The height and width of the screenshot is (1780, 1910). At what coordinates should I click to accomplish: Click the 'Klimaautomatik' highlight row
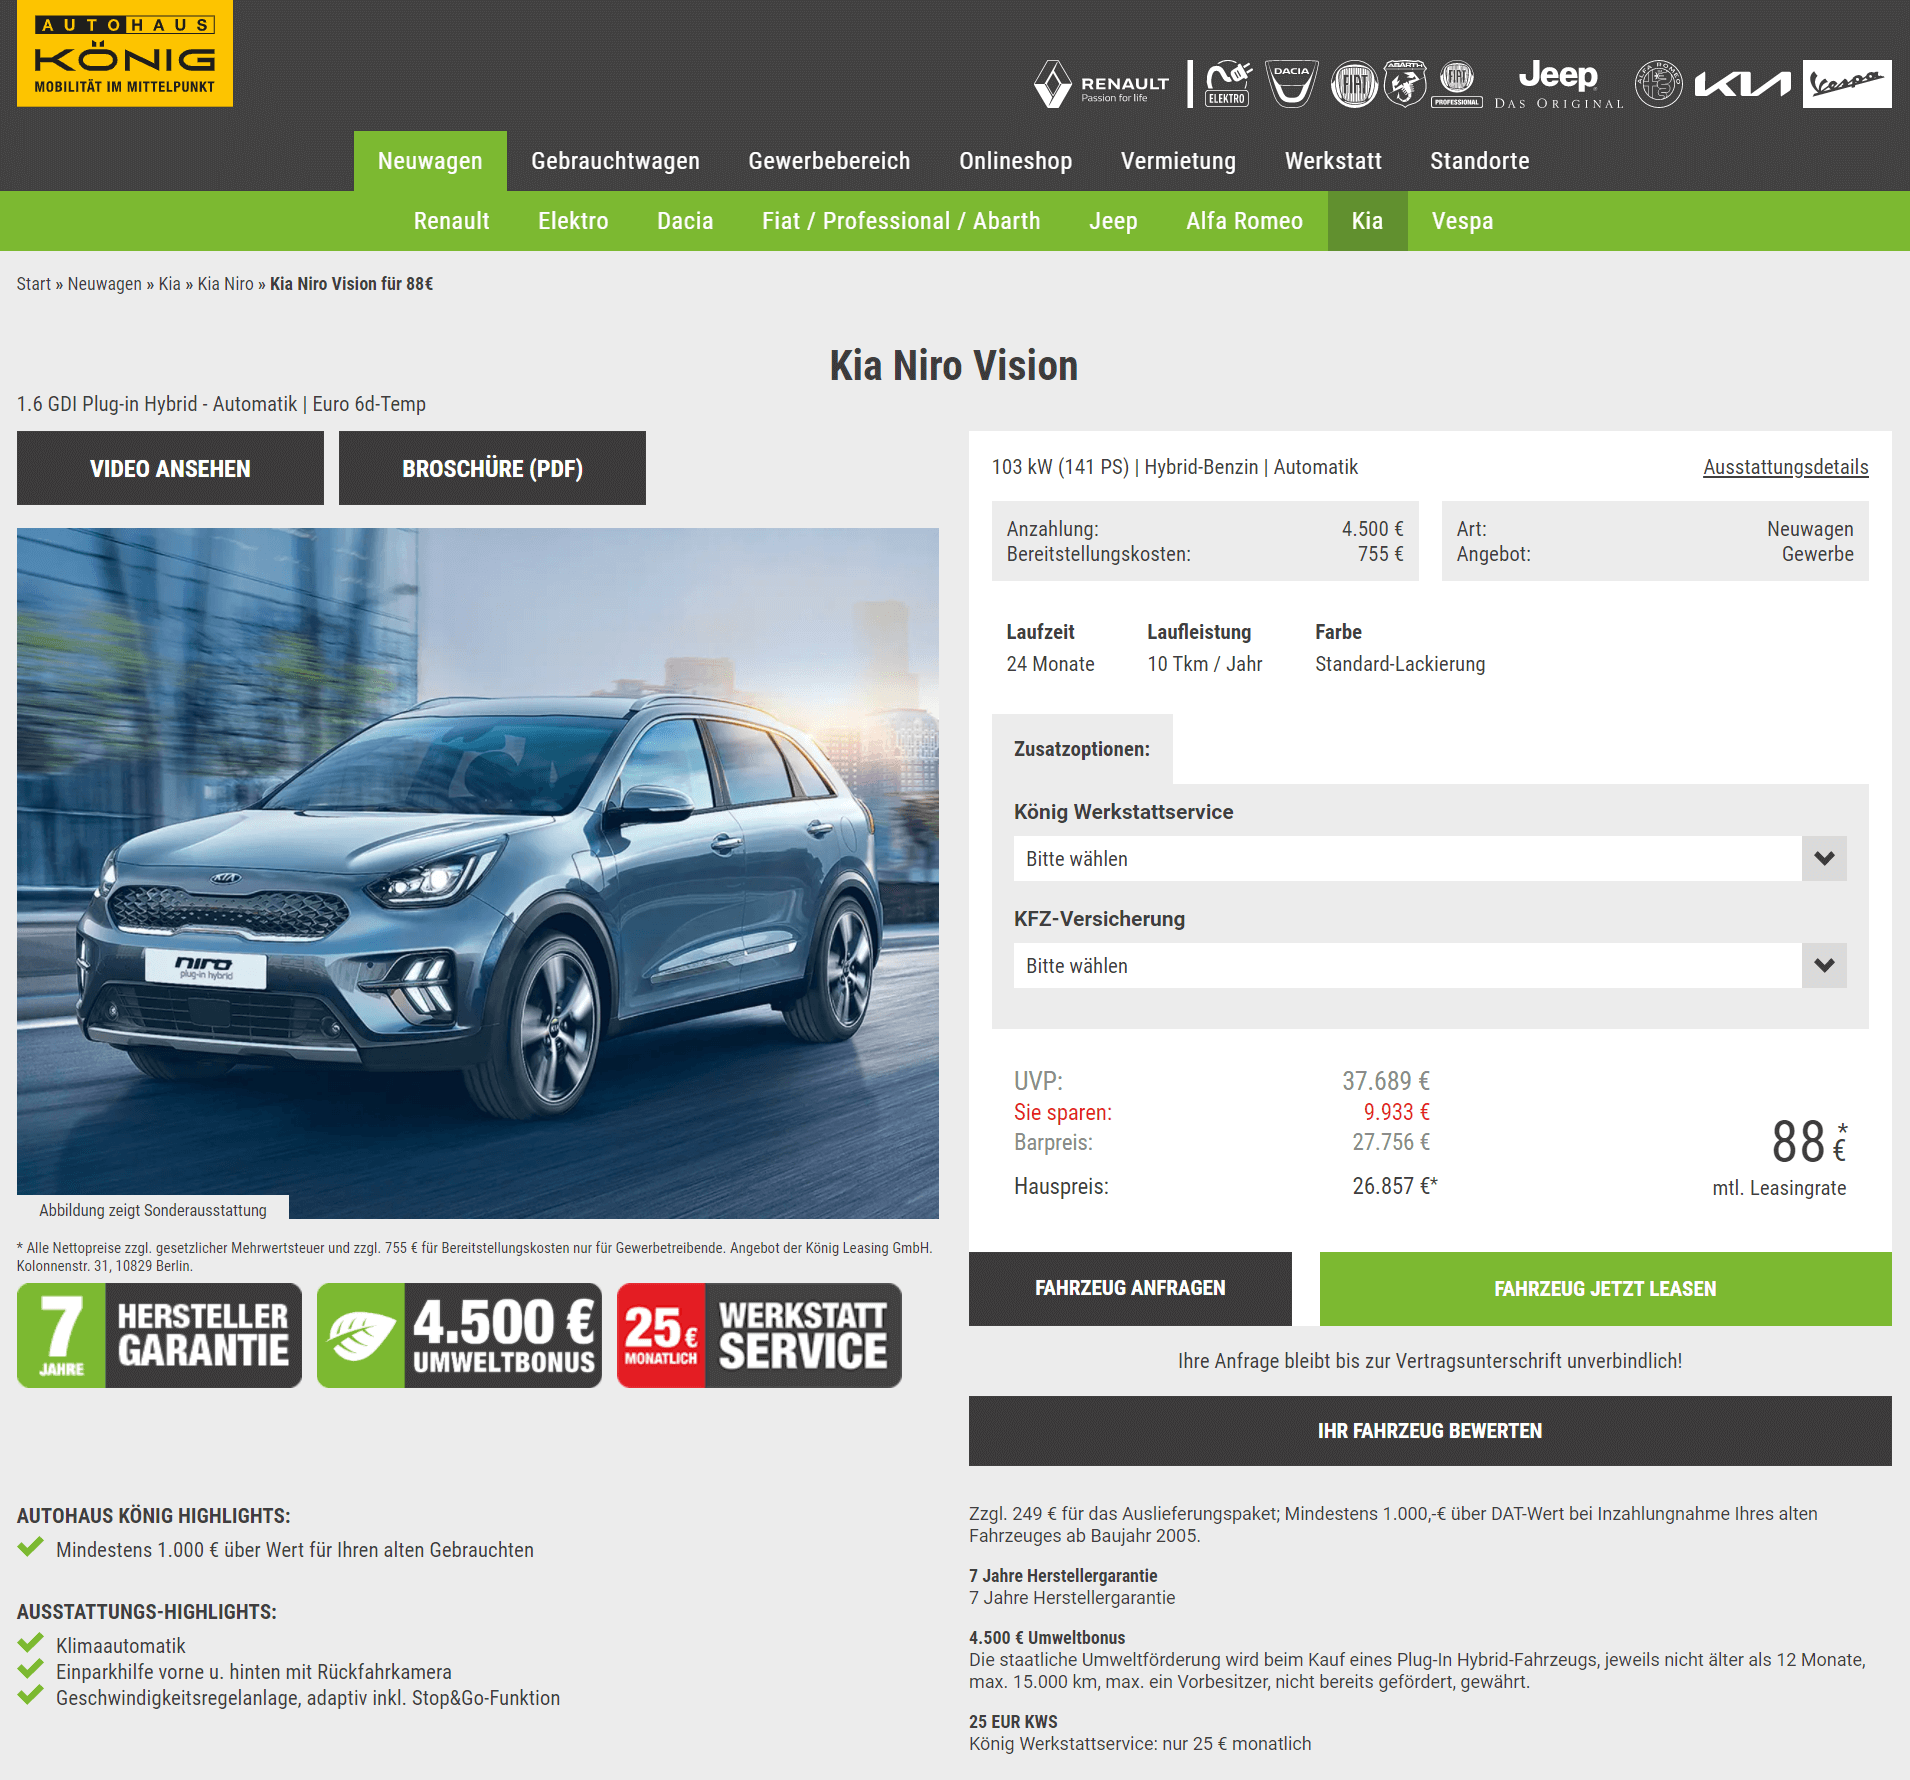point(121,1646)
